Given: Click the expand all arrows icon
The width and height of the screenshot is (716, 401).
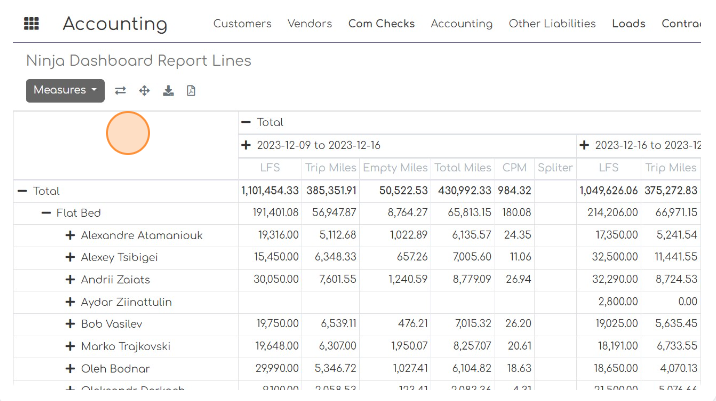Looking at the screenshot, I should tap(144, 91).
